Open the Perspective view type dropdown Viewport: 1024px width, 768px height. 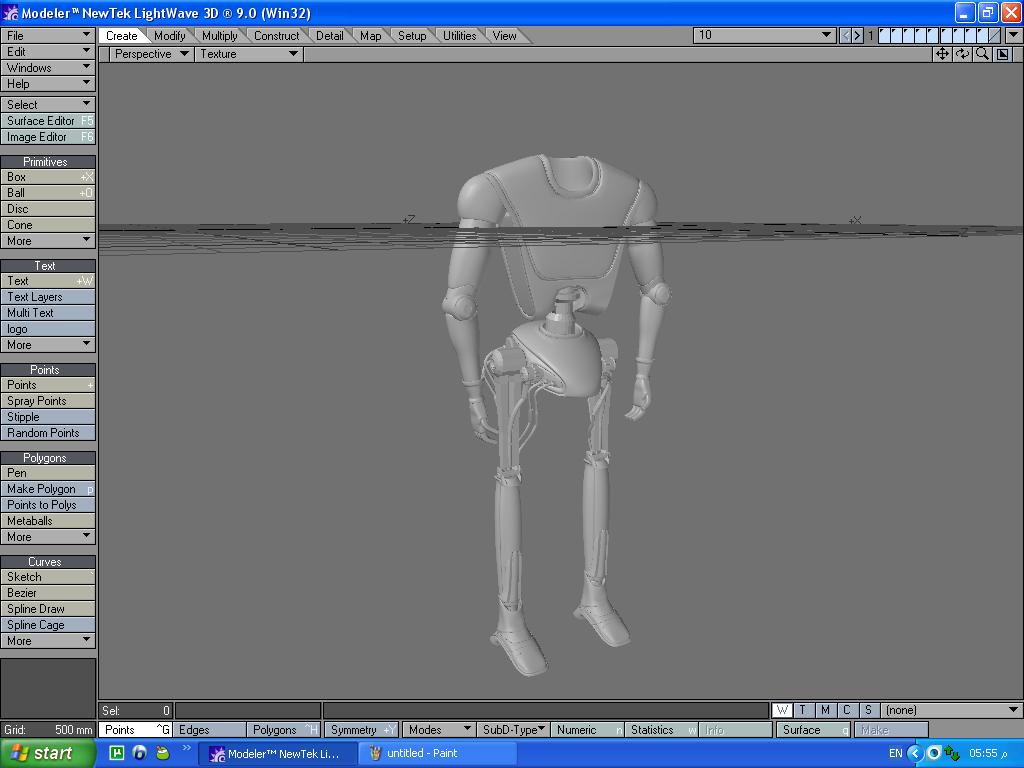[151, 54]
